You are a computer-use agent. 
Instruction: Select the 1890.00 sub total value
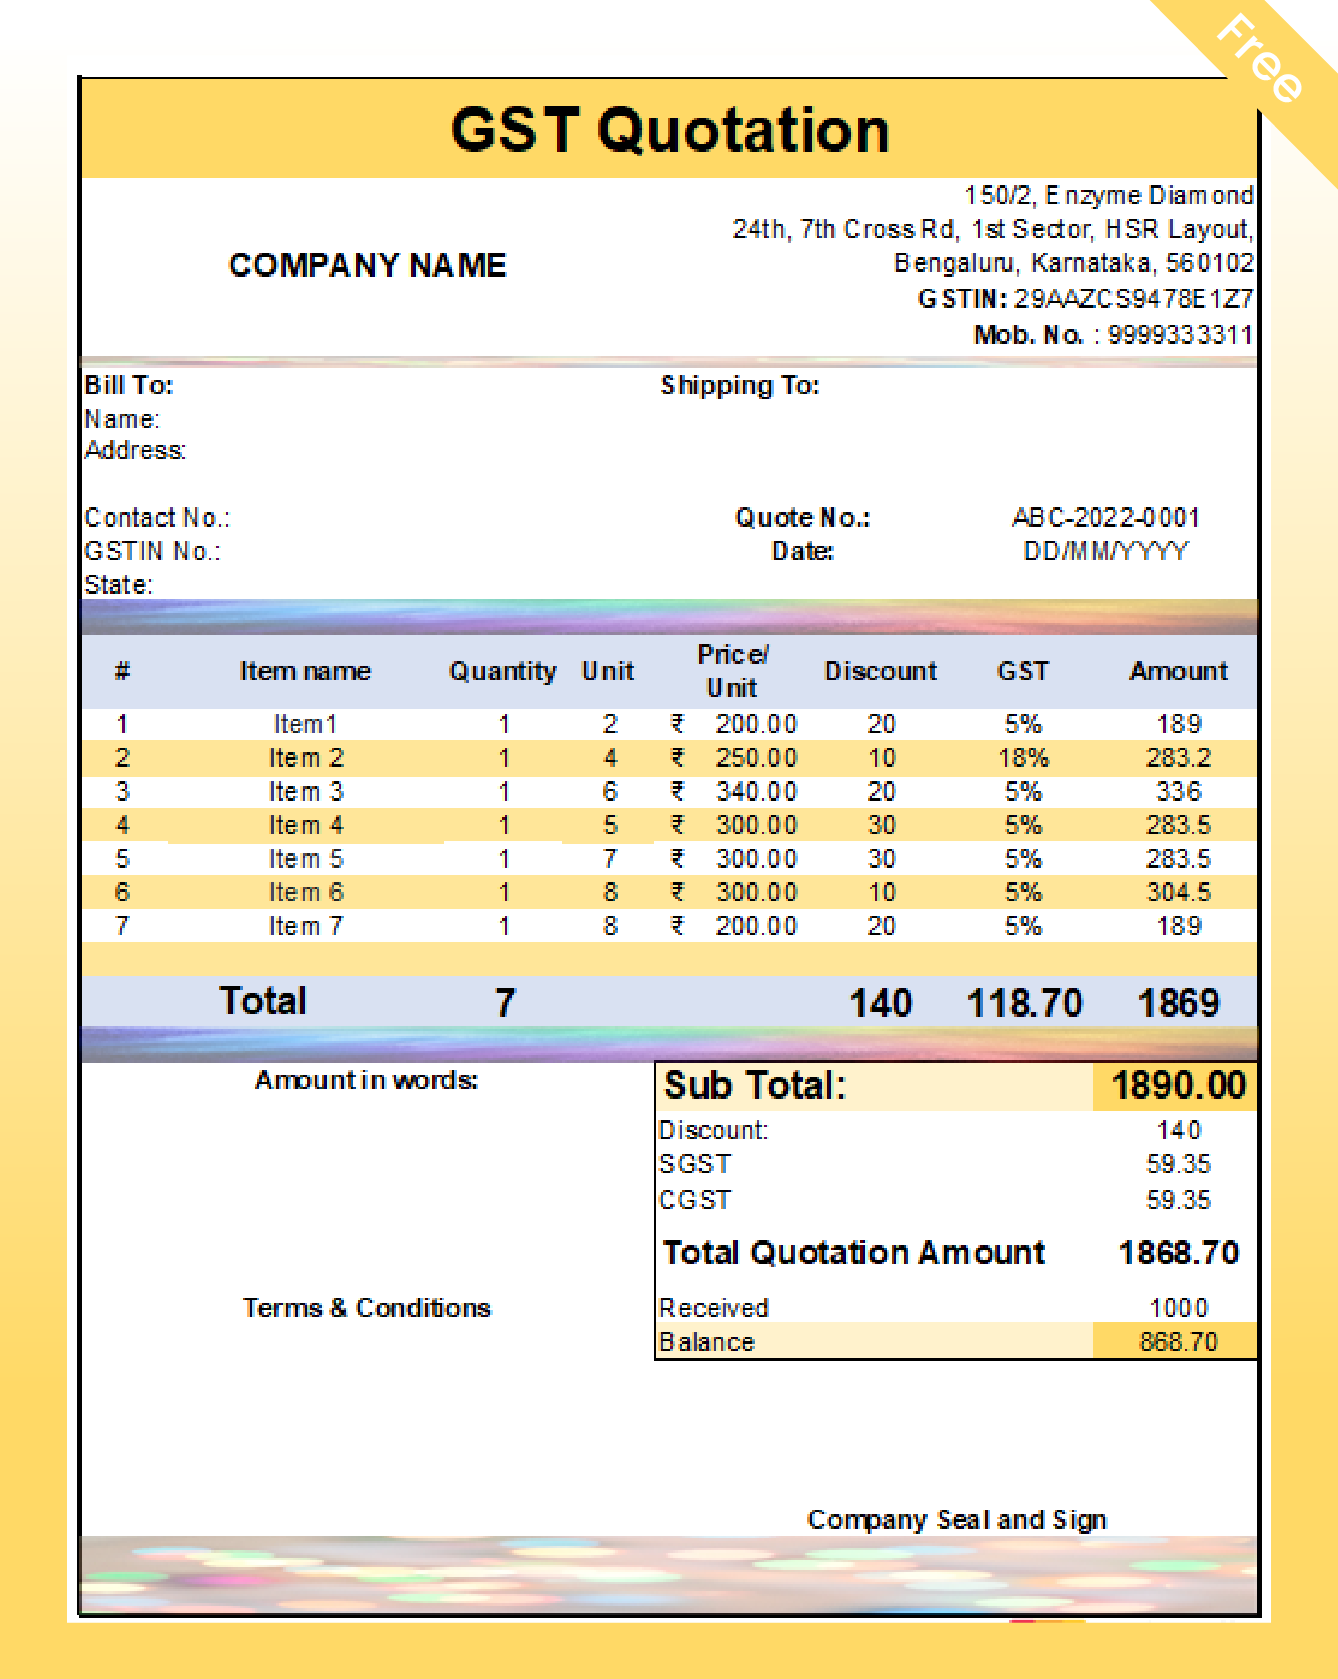(1179, 1085)
